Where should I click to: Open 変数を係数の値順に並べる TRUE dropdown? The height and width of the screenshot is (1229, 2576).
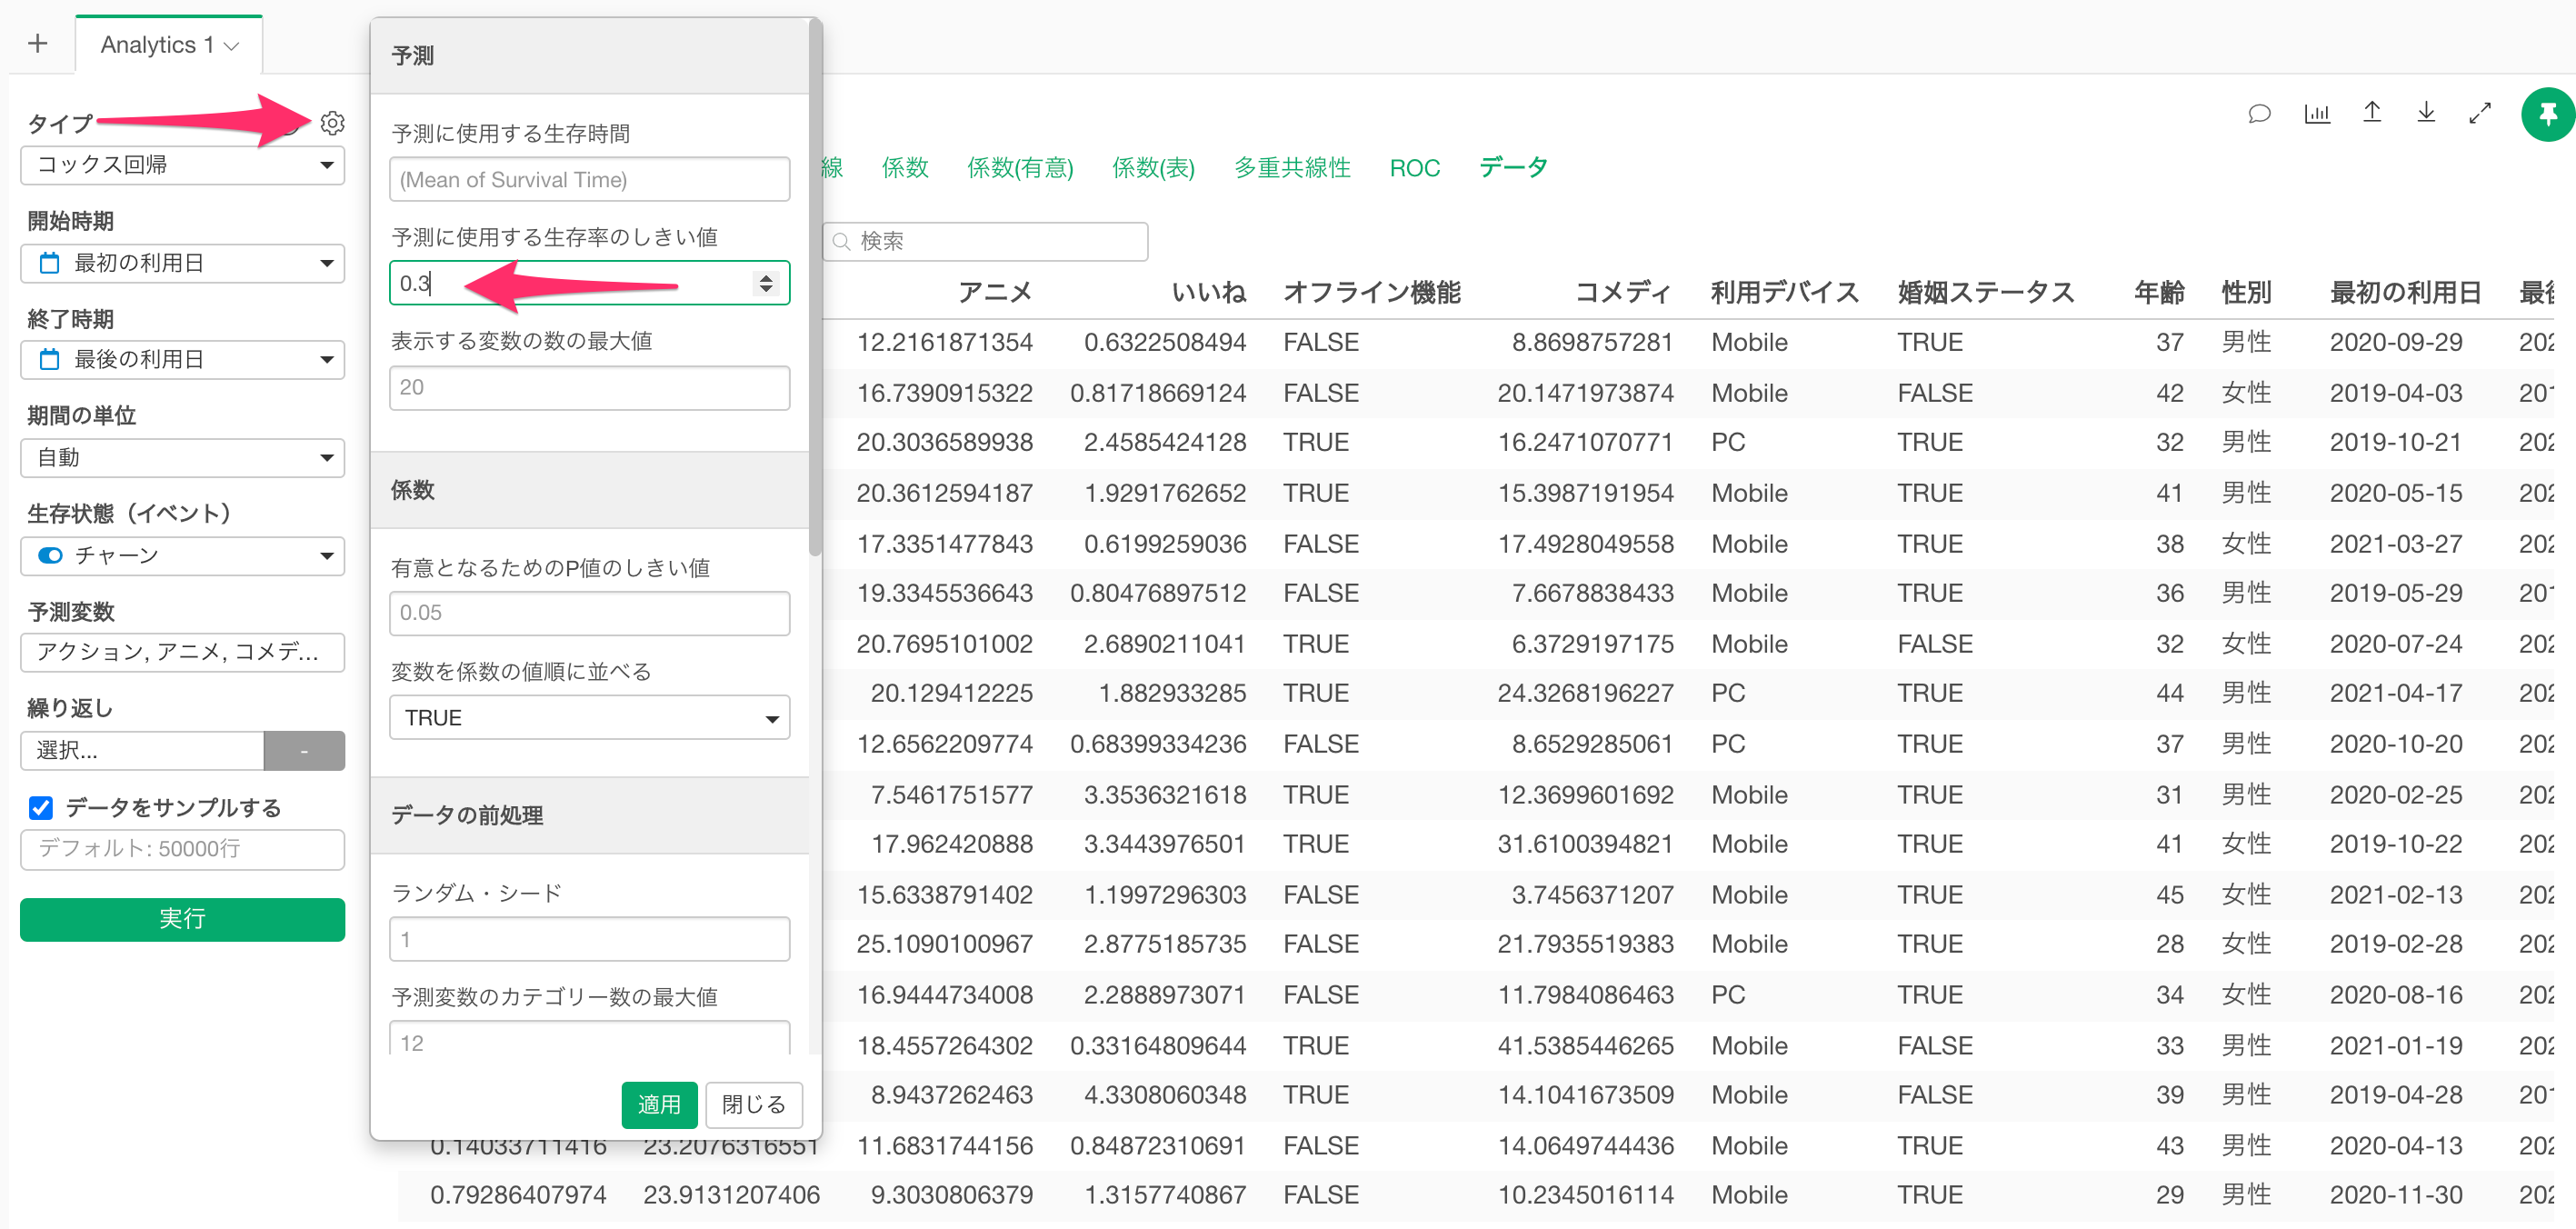(589, 717)
